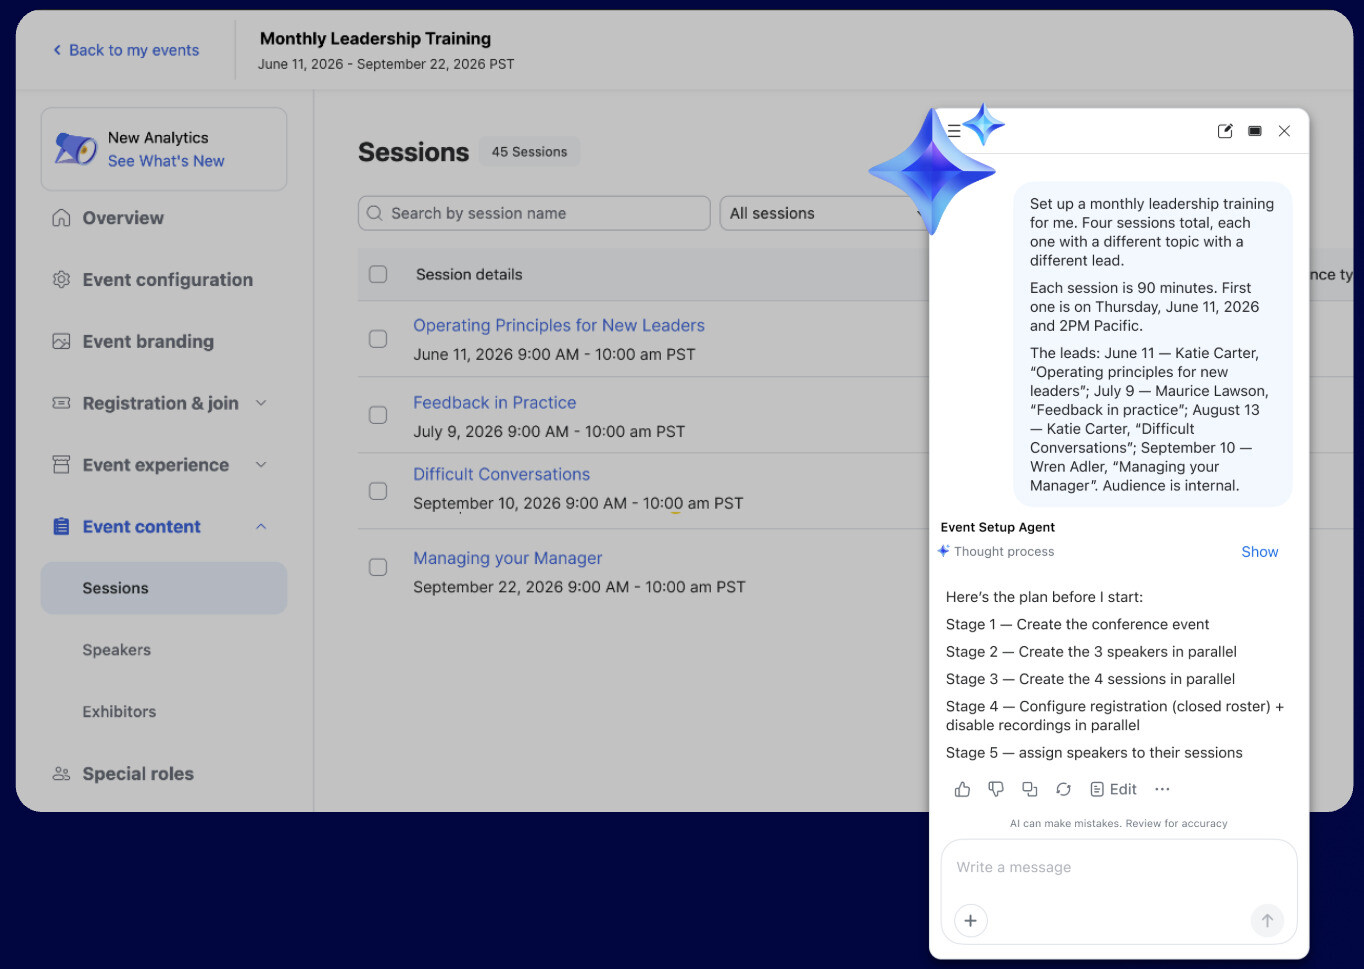1364x969 pixels.
Task: Click the Search by session name field
Action: [x=534, y=213]
